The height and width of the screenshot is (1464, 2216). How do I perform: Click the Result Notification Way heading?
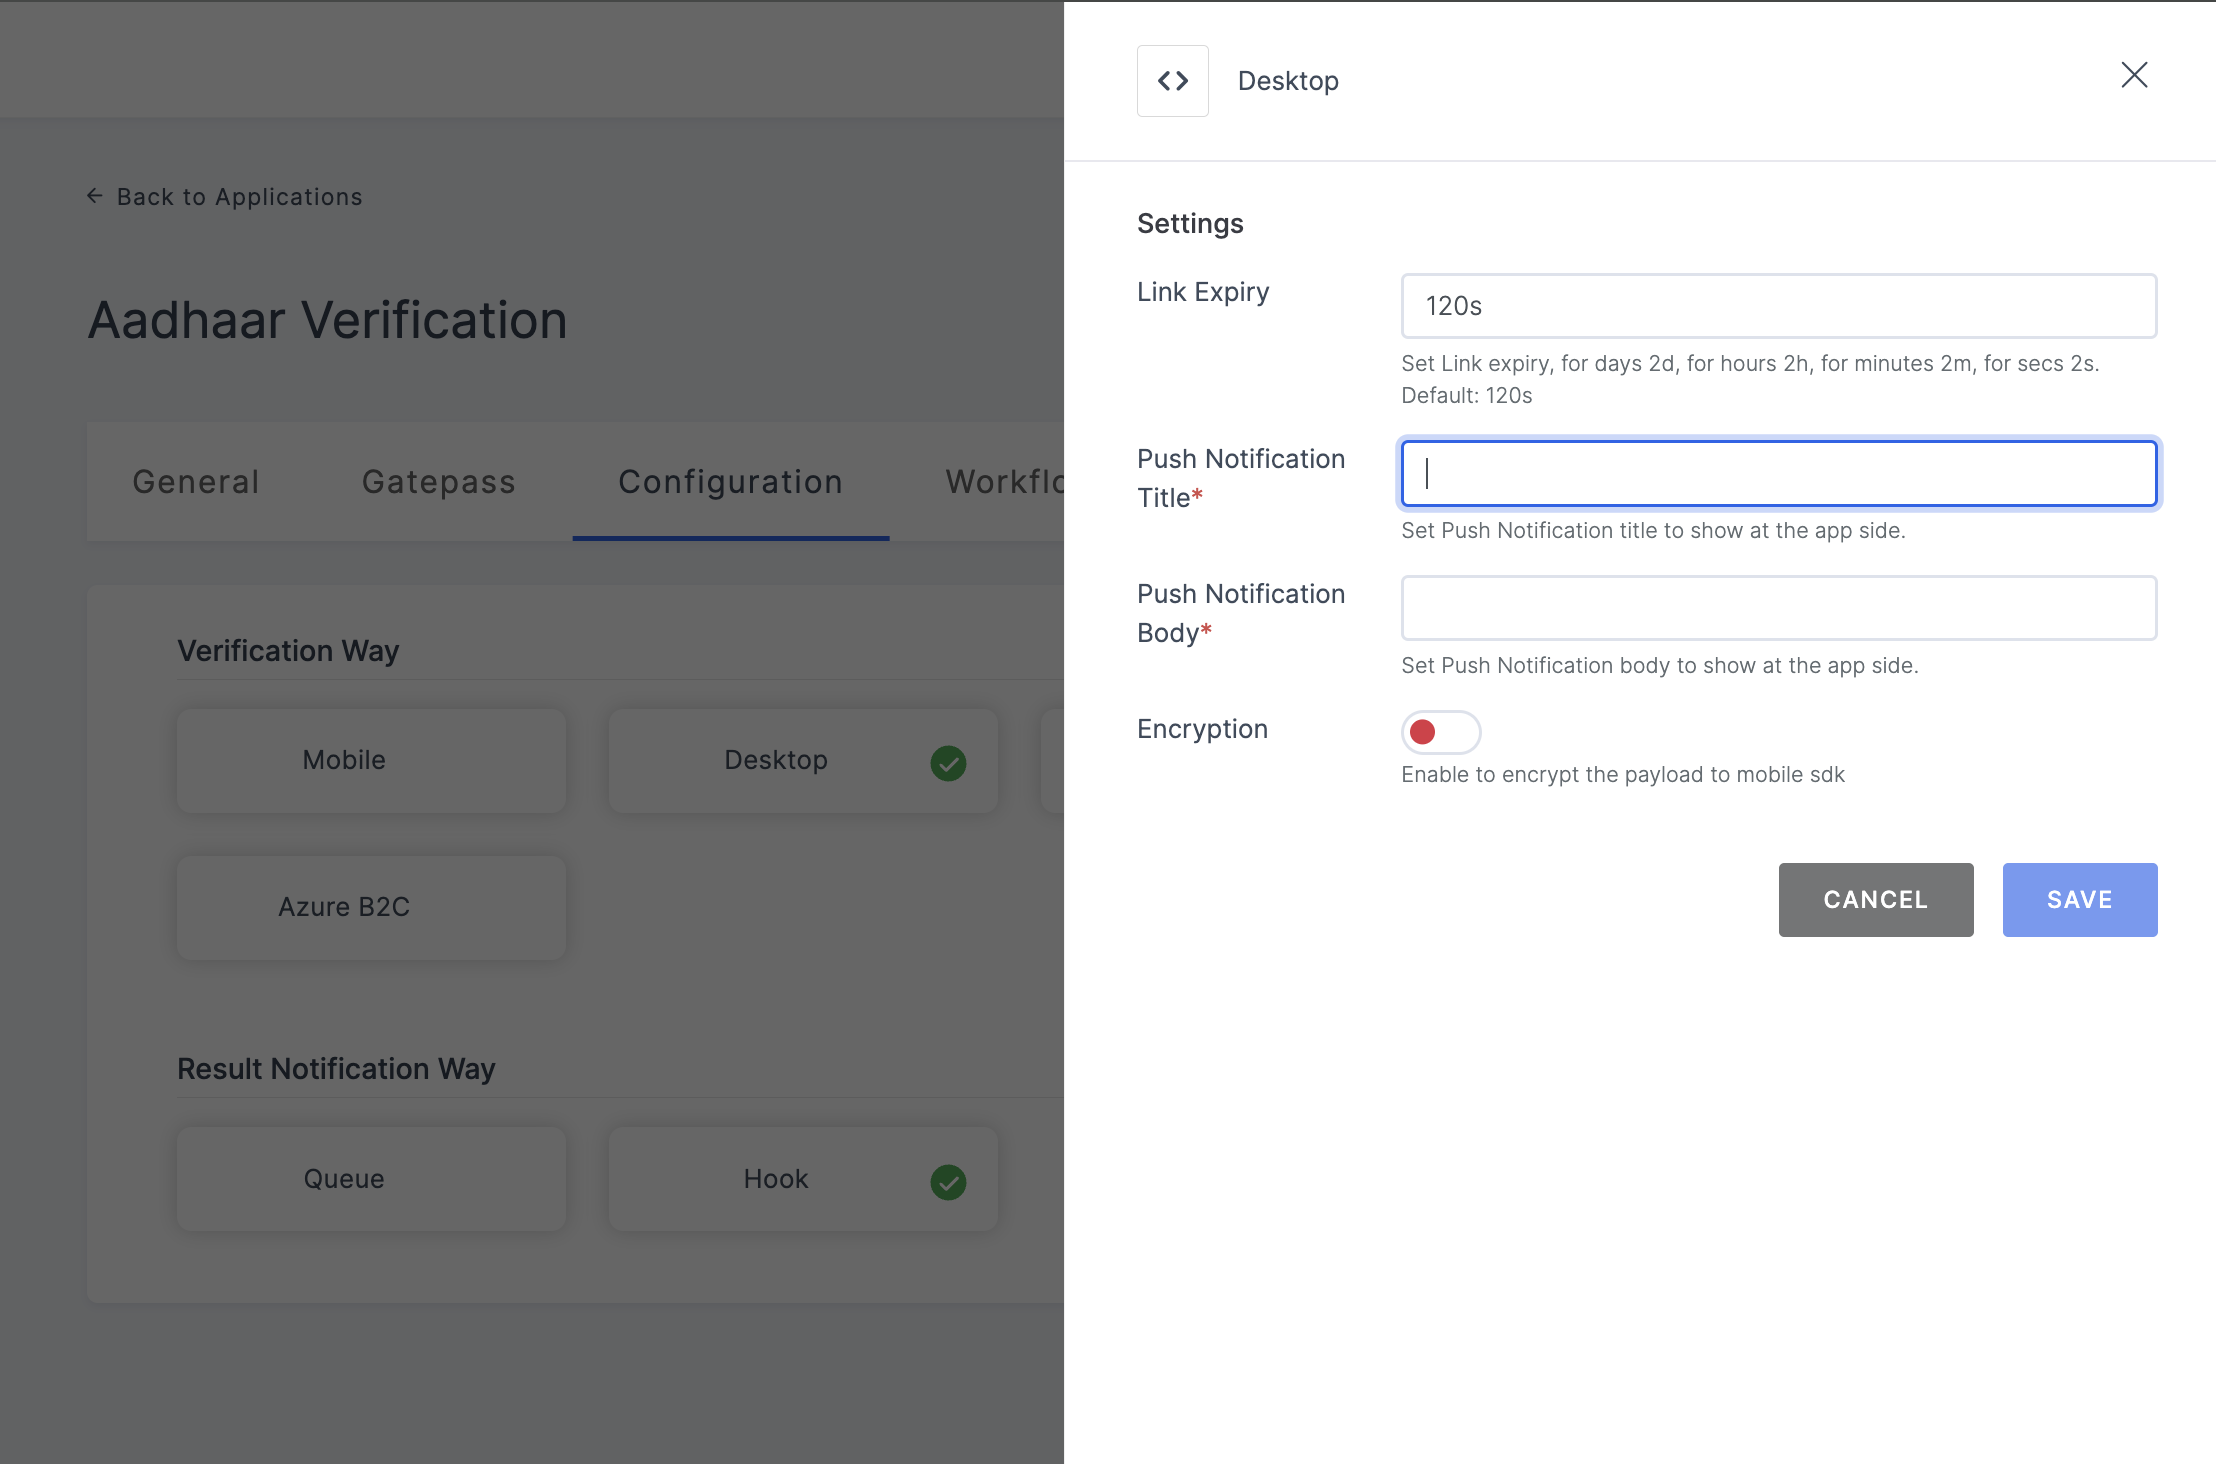336,1069
